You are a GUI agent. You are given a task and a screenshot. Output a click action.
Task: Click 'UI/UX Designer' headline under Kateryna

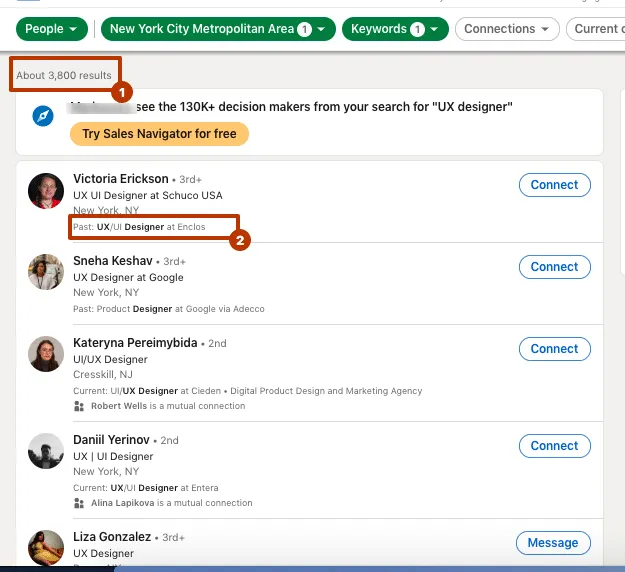click(x=110, y=360)
